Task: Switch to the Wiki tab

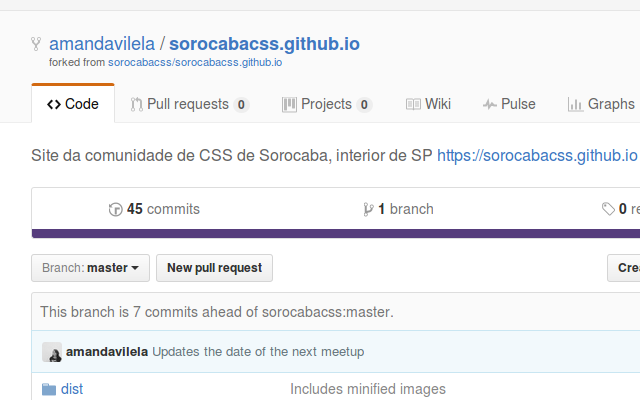Action: pos(428,104)
